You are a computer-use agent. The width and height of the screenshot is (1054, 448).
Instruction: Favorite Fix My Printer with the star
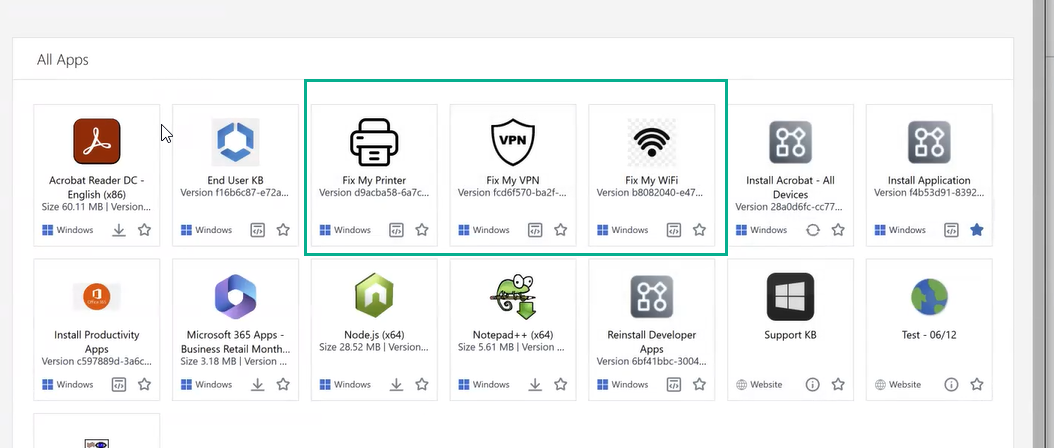(x=422, y=230)
